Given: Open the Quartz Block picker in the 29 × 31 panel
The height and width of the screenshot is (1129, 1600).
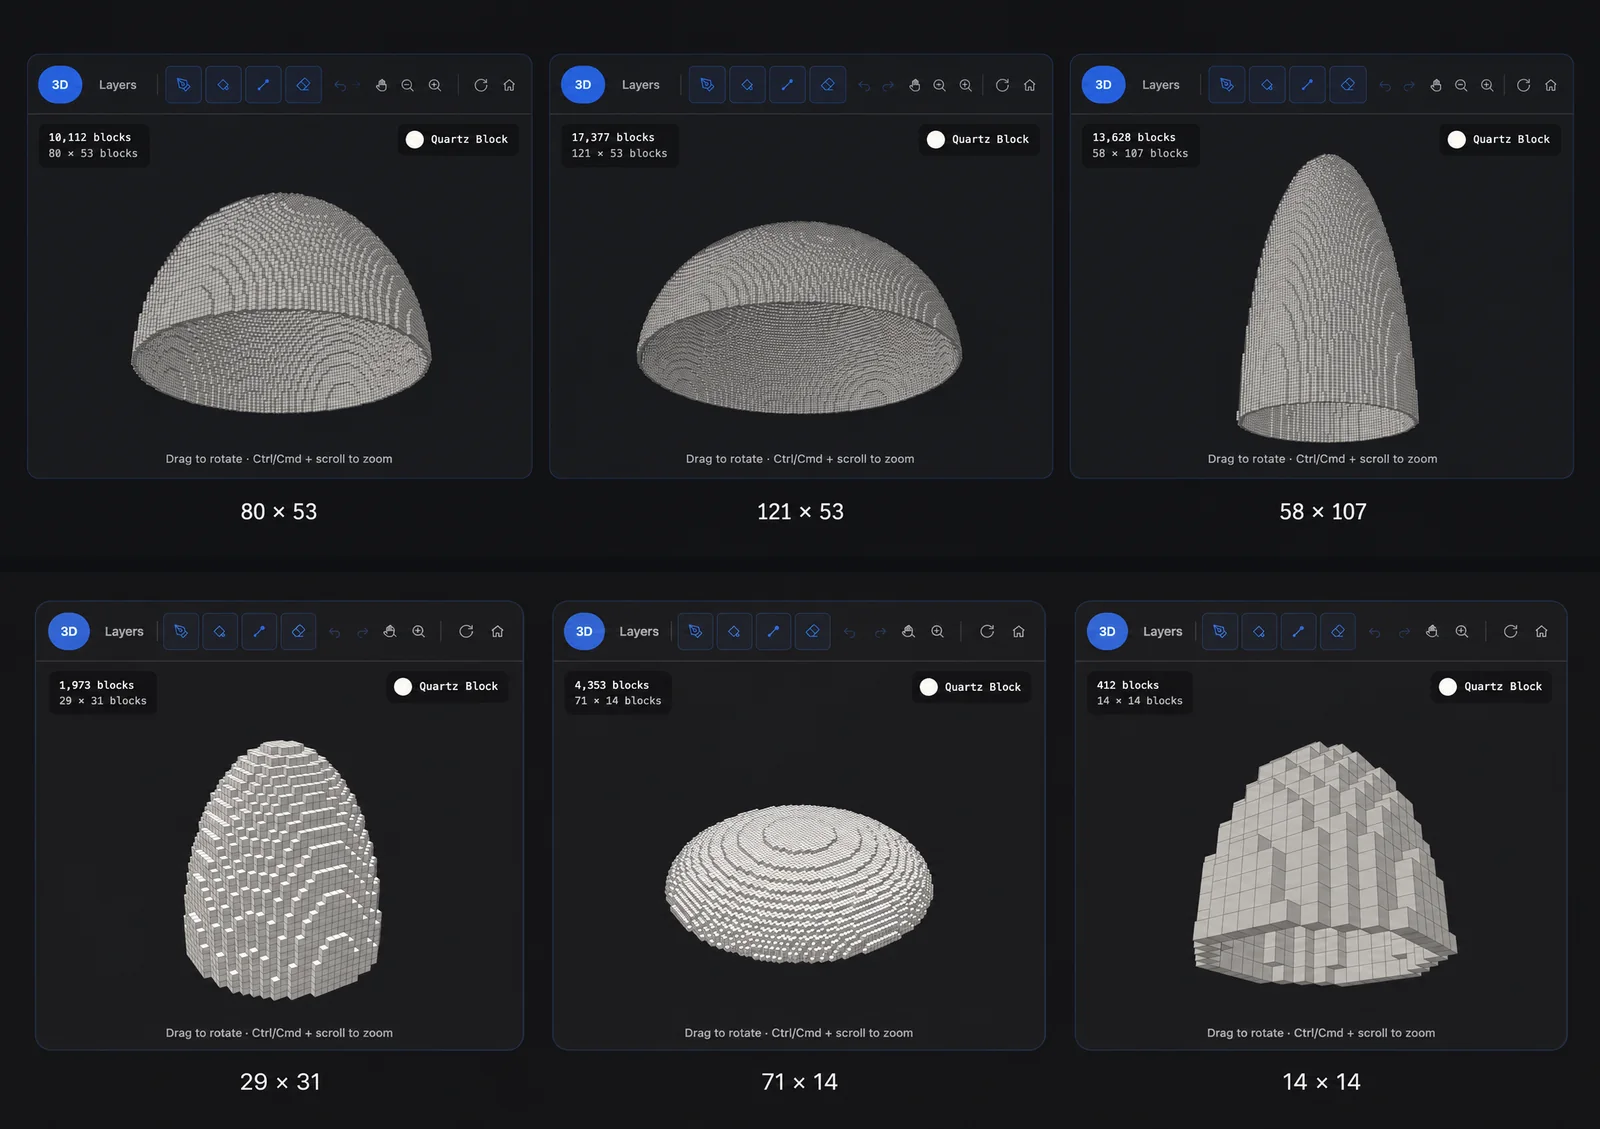Looking at the screenshot, I should pyautogui.click(x=447, y=686).
